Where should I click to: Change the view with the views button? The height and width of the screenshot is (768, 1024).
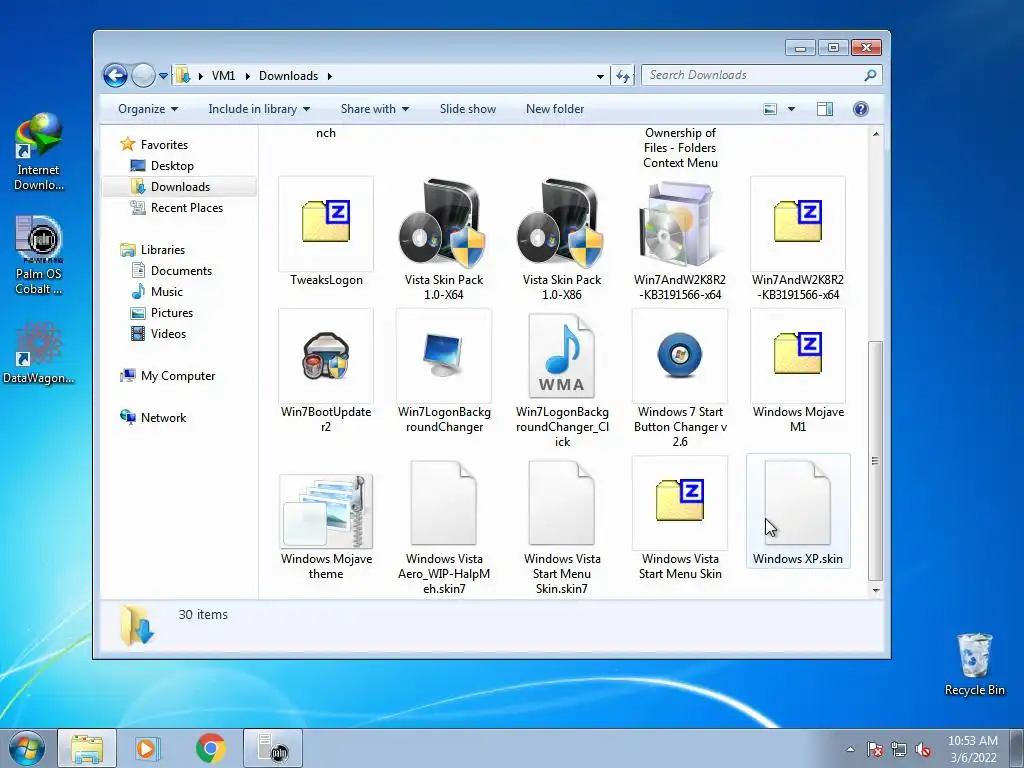click(771, 109)
